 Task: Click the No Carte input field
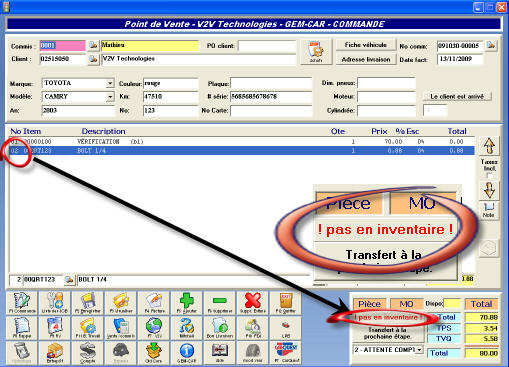coord(271,111)
